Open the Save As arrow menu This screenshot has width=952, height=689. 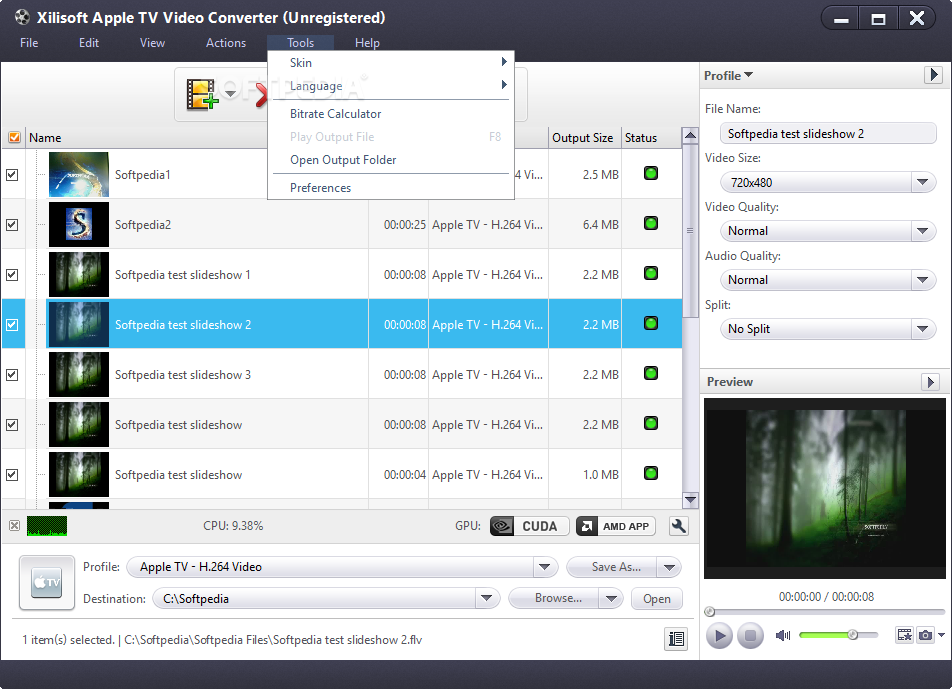(x=669, y=568)
